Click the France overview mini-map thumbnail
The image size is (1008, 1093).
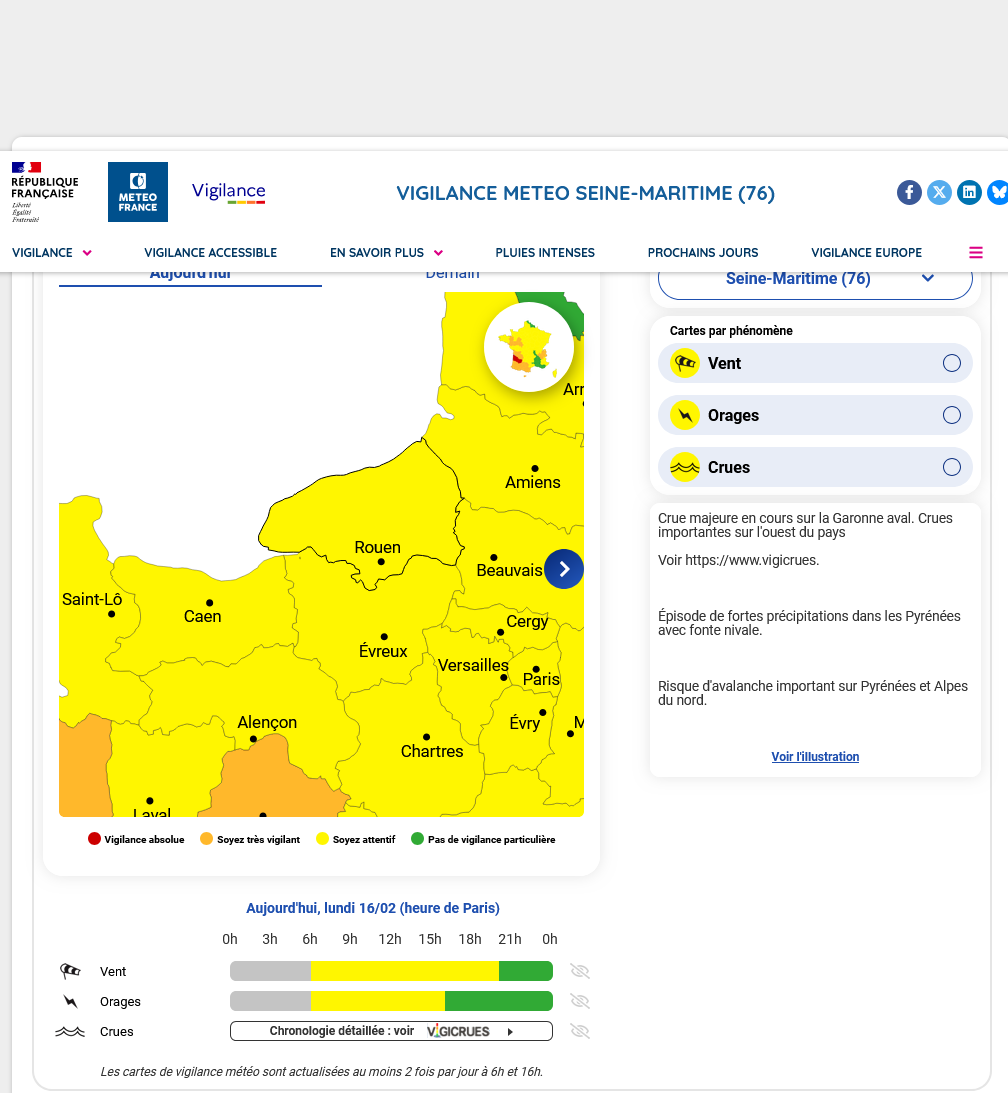[x=529, y=347]
